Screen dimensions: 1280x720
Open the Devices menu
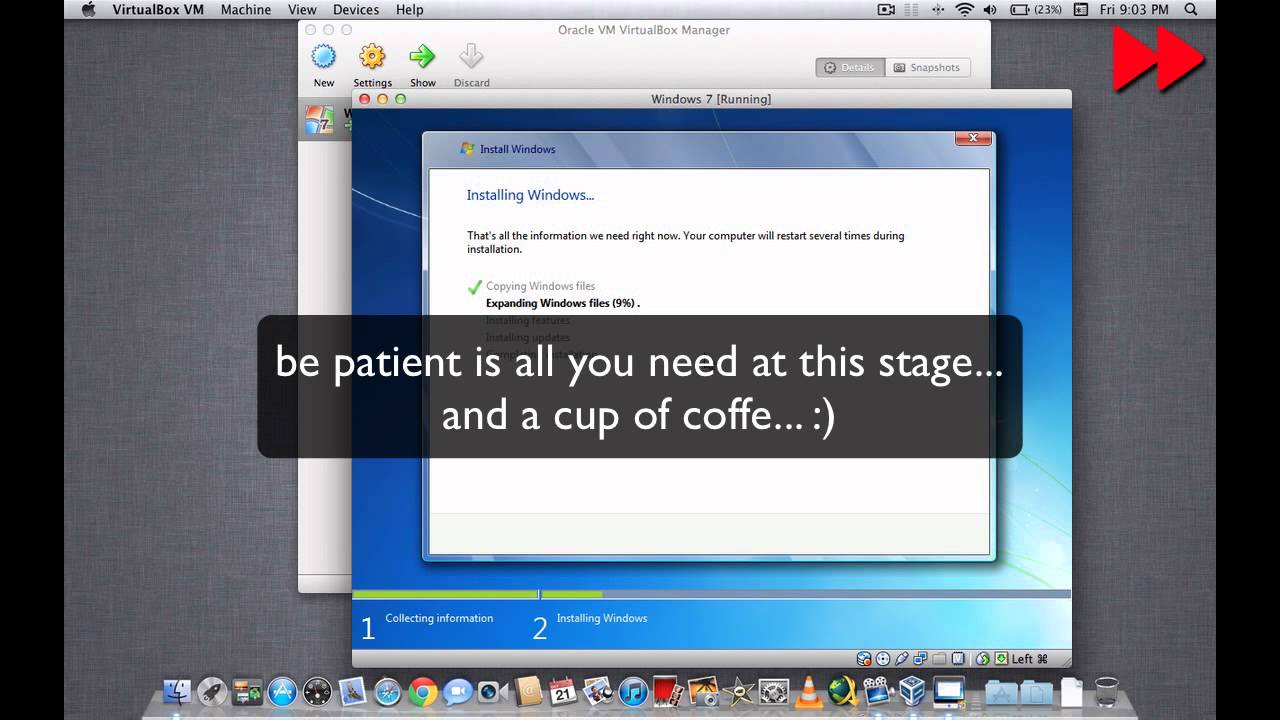[x=356, y=10]
